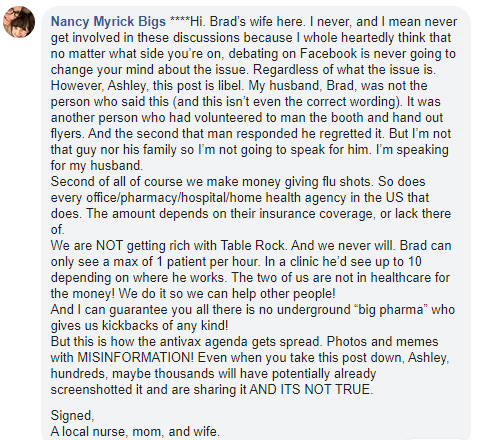Click the line 'for my husband.'
The width and height of the screenshot is (504, 440).
pyautogui.click(x=97, y=166)
